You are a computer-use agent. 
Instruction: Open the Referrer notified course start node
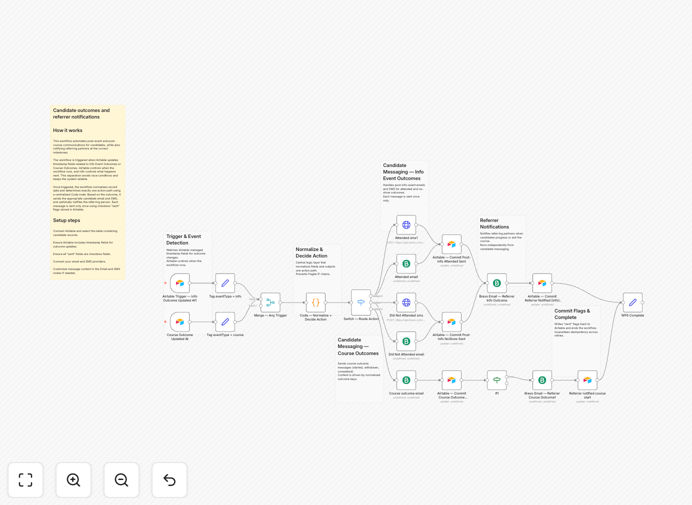[587, 380]
